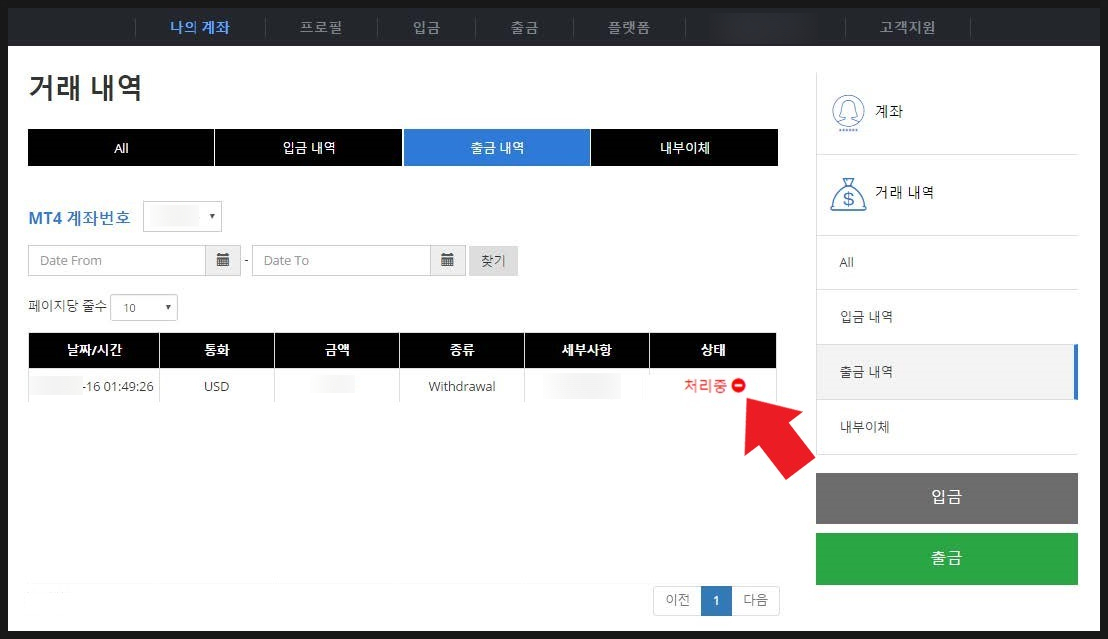The width and height of the screenshot is (1108, 639).
Task: Go to 다음 page in pagination
Action: tap(755, 600)
